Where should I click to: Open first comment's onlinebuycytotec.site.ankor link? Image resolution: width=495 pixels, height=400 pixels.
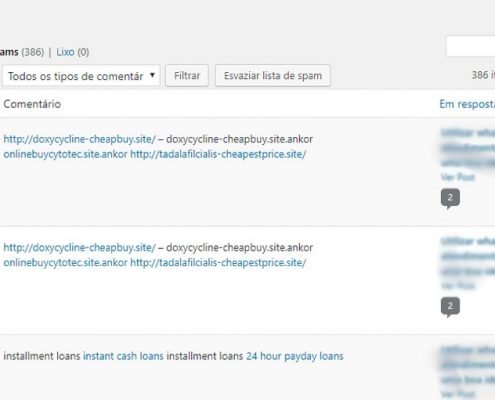[x=65, y=154]
